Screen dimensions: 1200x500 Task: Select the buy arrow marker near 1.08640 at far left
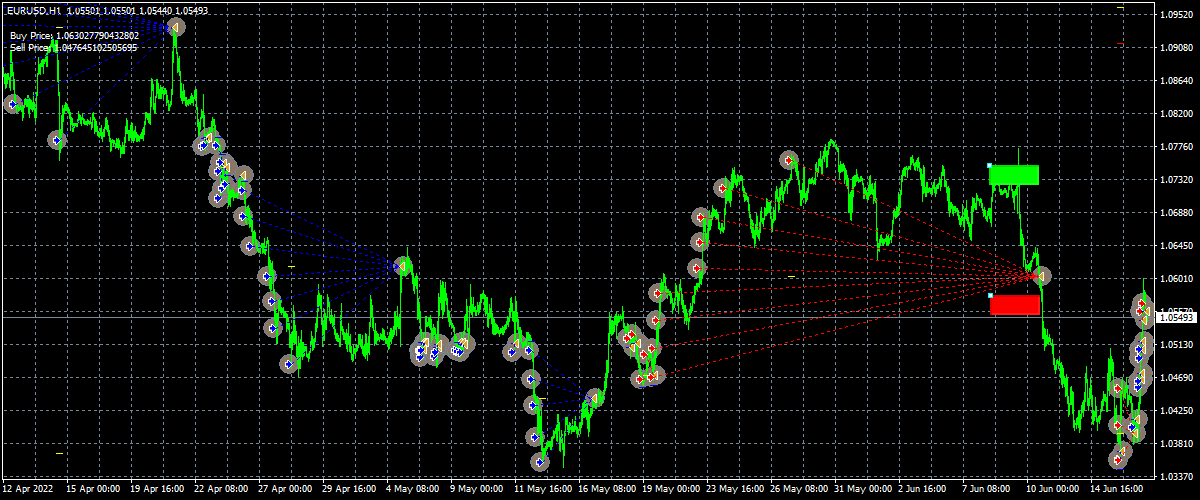click(13, 104)
